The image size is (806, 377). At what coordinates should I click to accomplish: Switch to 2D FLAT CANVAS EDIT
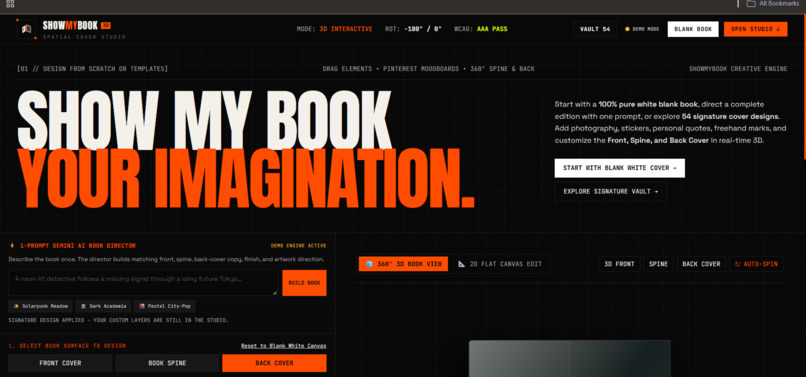(x=500, y=264)
